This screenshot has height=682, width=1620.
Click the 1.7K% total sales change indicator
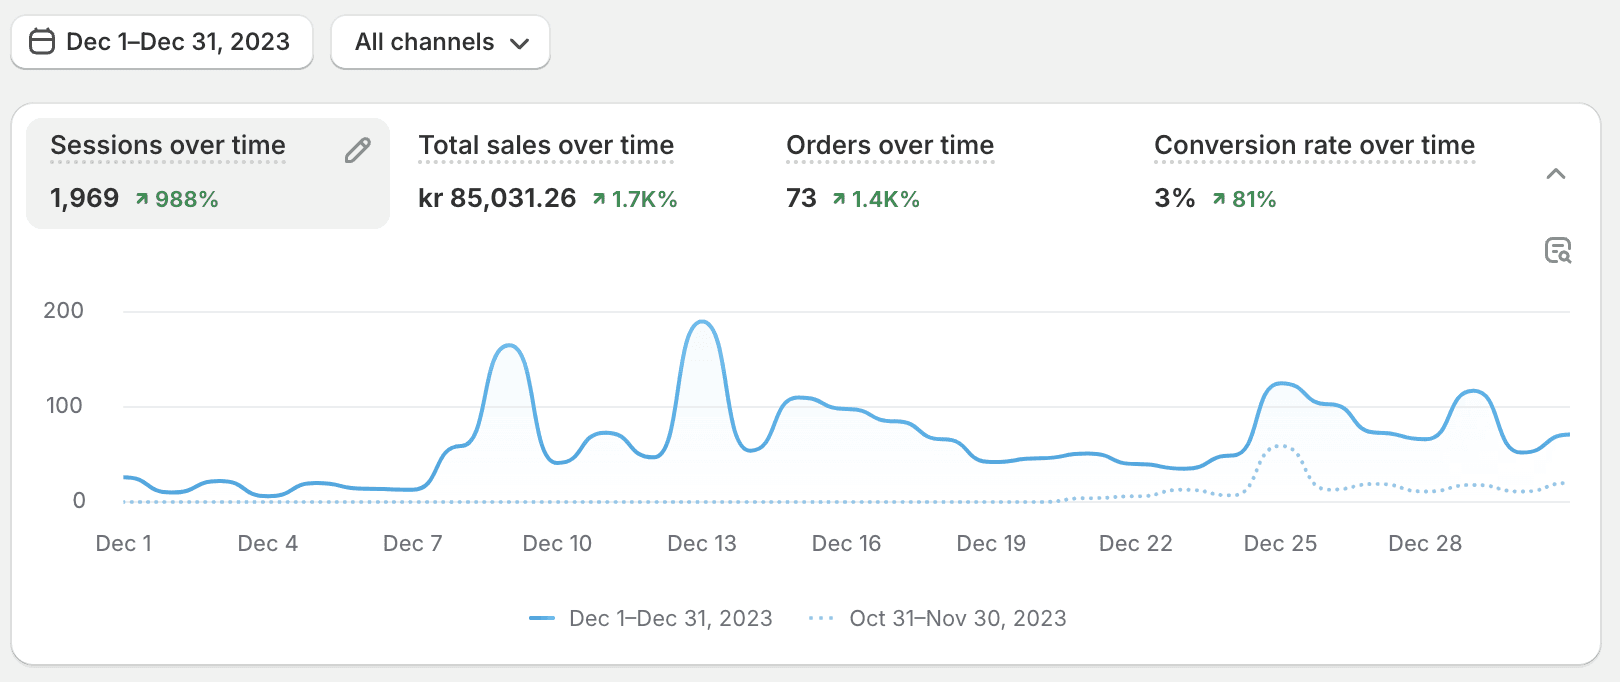click(635, 199)
